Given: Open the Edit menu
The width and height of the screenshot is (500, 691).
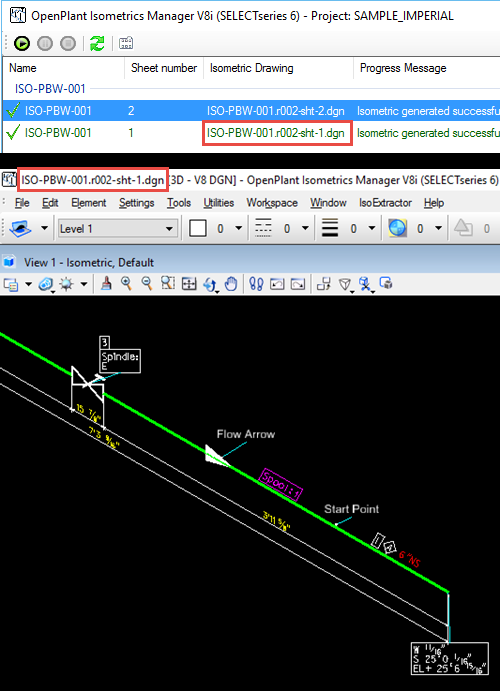Looking at the screenshot, I should tap(50, 203).
